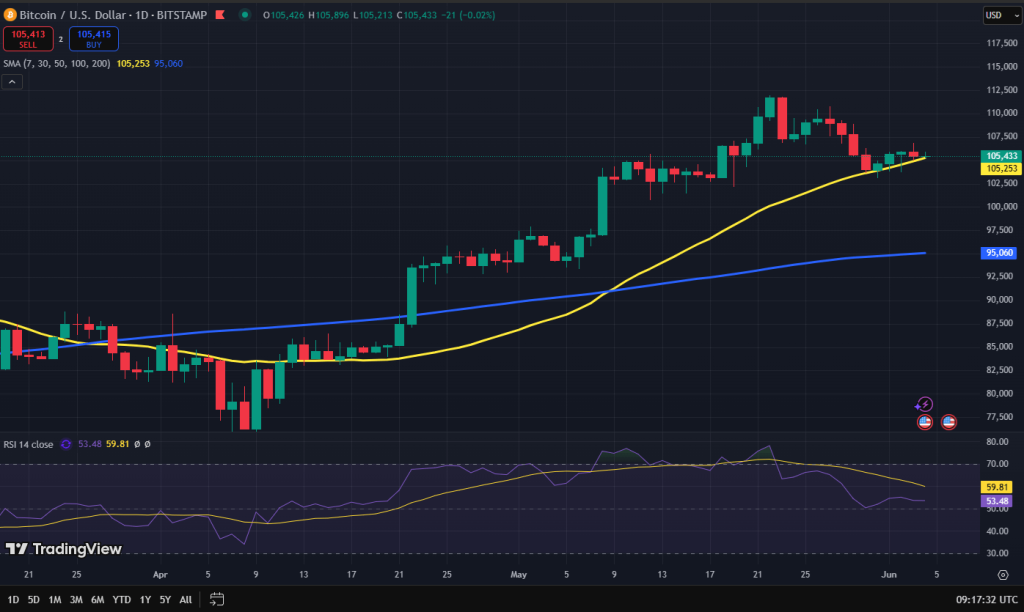The height and width of the screenshot is (612, 1024).
Task: Click the yellow 59.81 RSI axis label
Action: pyautogui.click(x=997, y=487)
